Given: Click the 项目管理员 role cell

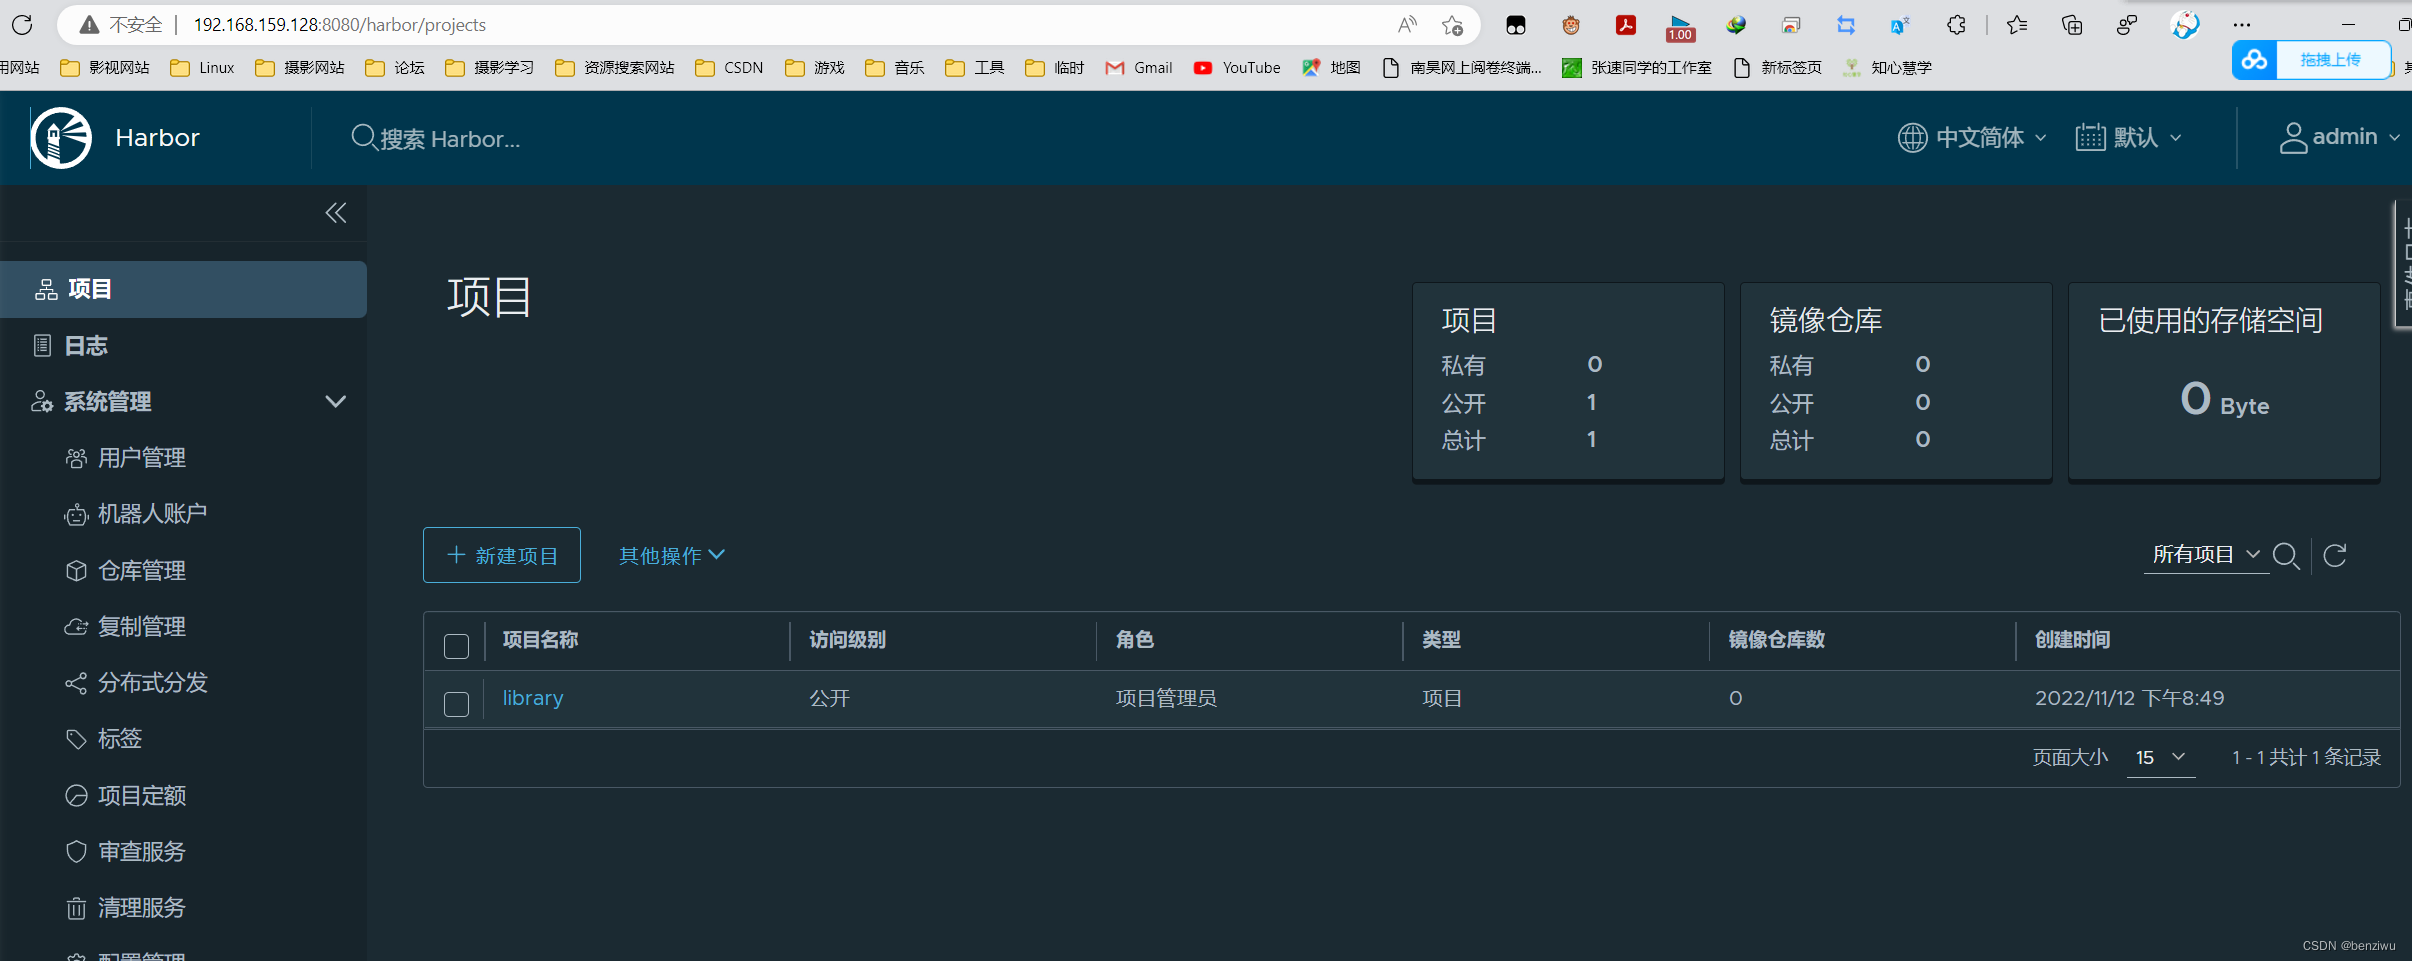Looking at the screenshot, I should point(1166,698).
